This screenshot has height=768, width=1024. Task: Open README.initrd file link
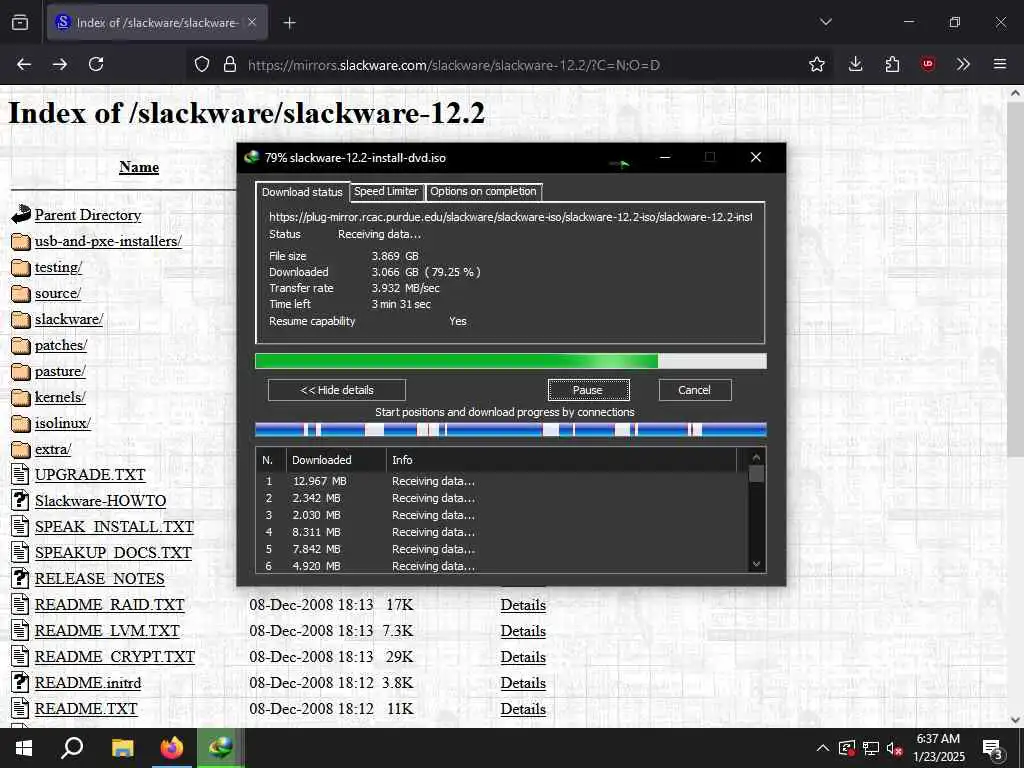(88, 682)
